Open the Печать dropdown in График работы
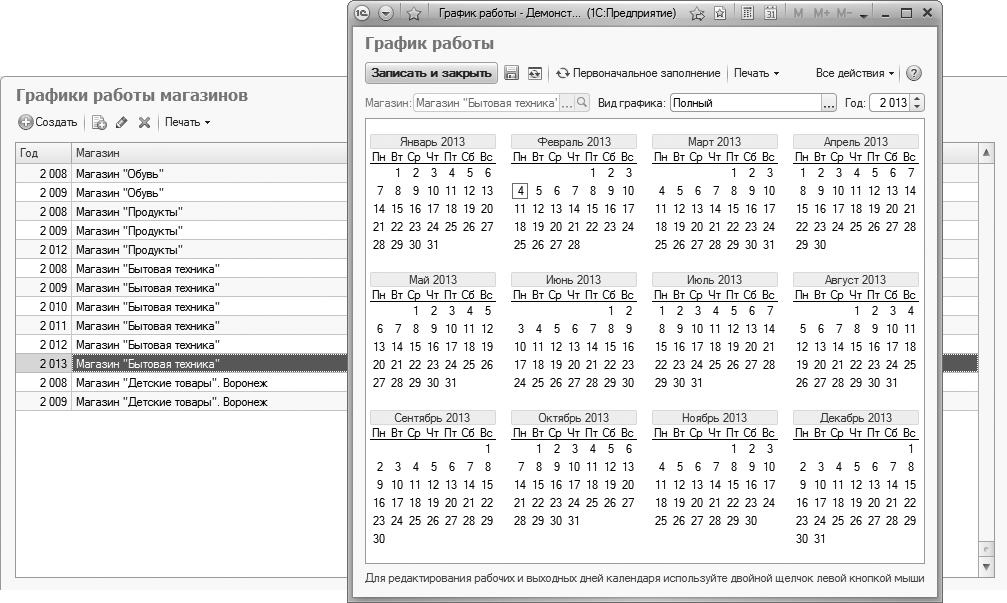This screenshot has height=603, width=1007. (x=756, y=73)
